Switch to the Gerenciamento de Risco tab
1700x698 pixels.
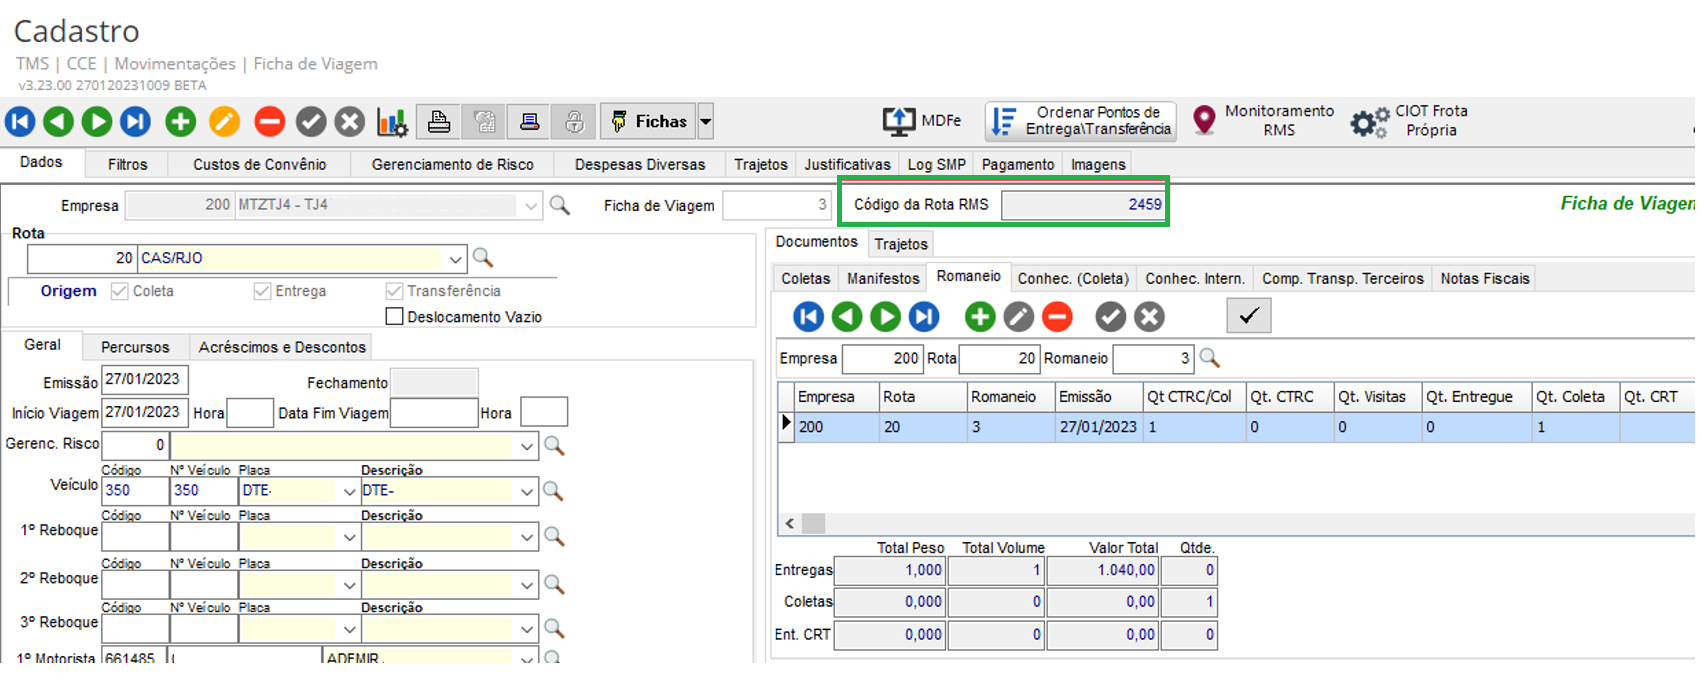pos(452,164)
